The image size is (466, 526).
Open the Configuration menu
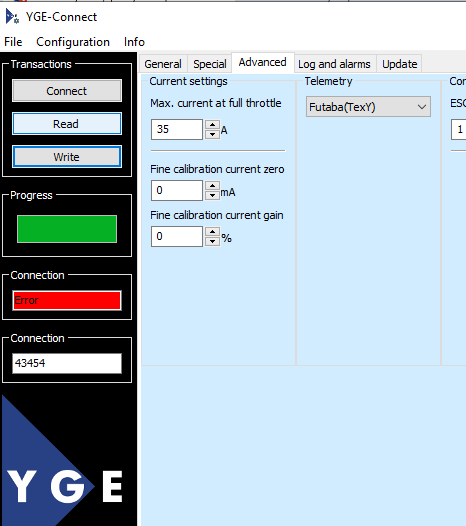pos(73,42)
